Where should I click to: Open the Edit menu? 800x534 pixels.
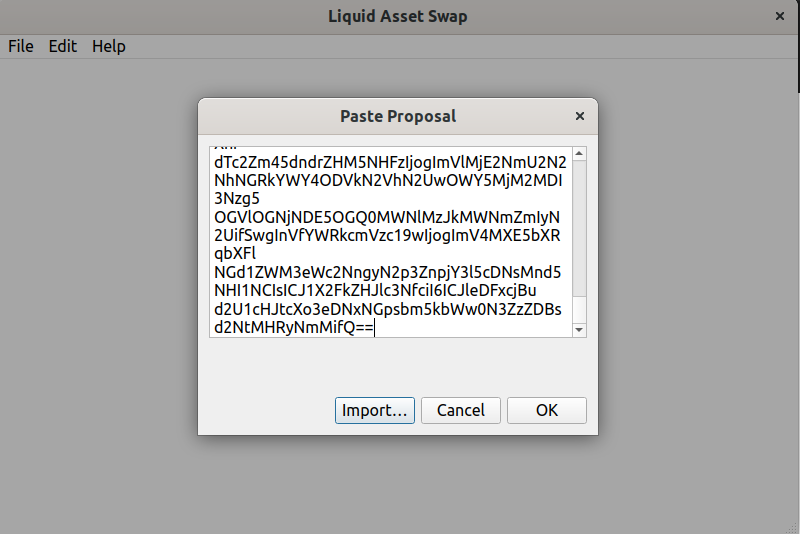pos(63,46)
